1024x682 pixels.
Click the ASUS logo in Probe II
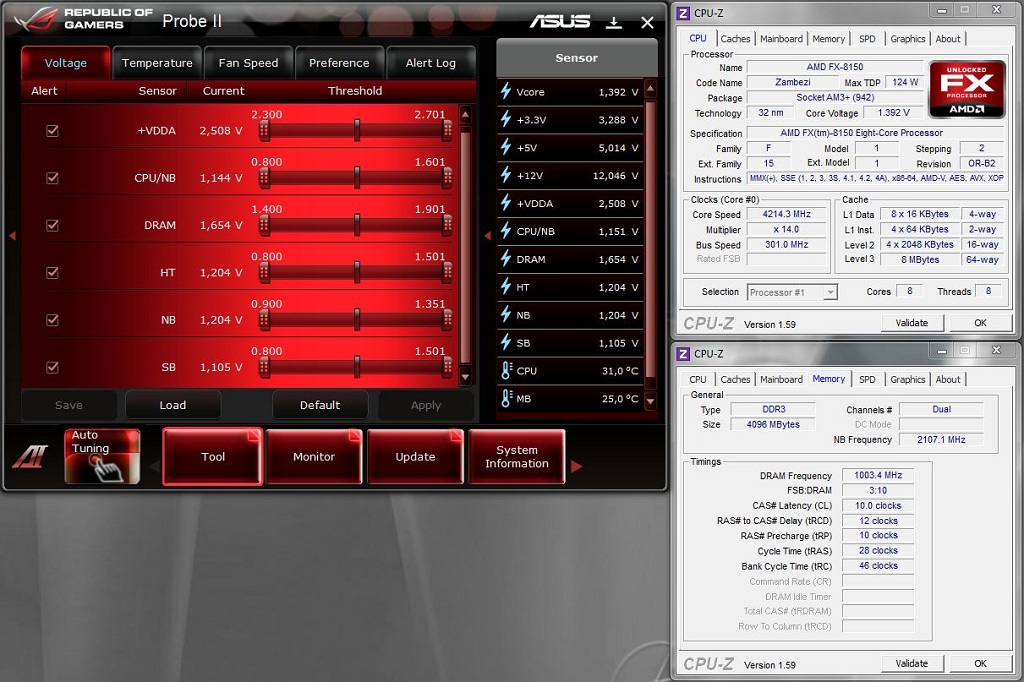tap(560, 22)
